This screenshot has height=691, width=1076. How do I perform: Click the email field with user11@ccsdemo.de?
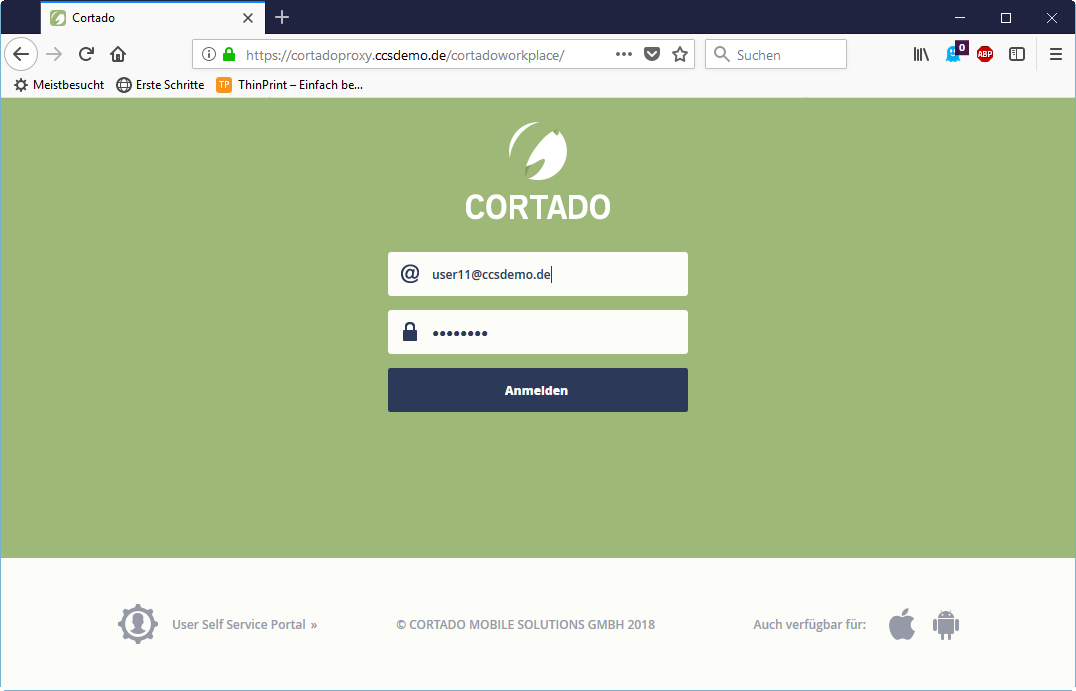pyautogui.click(x=537, y=274)
